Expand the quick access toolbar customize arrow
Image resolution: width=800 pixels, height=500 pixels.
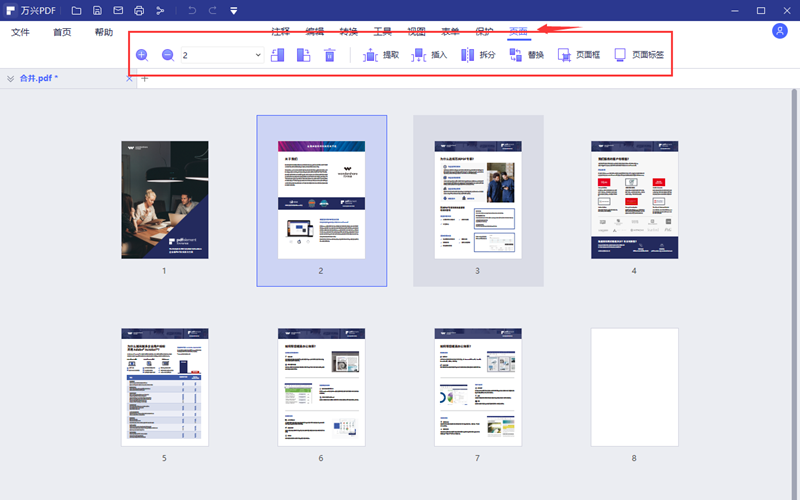(233, 11)
